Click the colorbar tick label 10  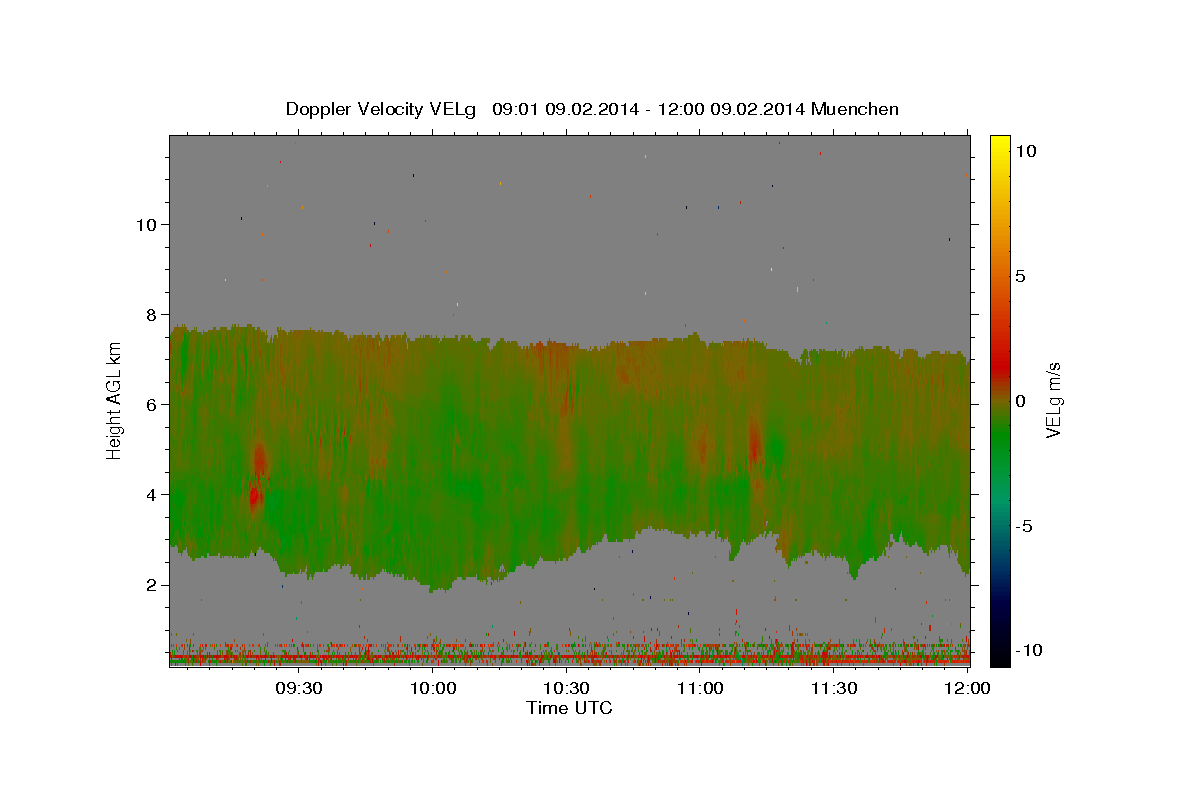click(1025, 151)
